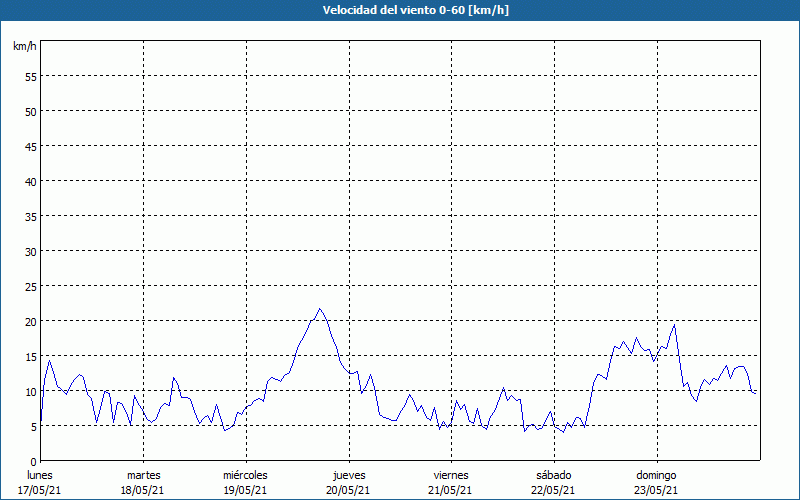Click the 'sábado' day label

(x=553, y=475)
